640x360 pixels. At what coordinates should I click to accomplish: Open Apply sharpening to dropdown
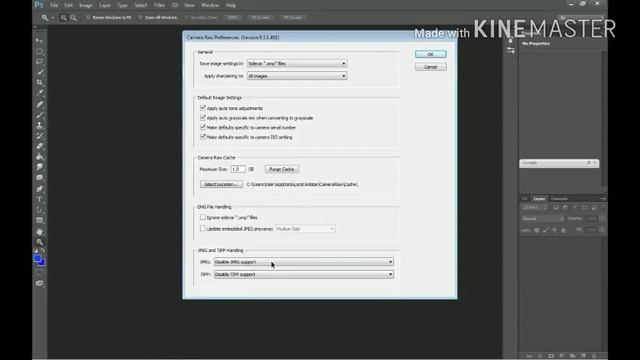point(297,76)
